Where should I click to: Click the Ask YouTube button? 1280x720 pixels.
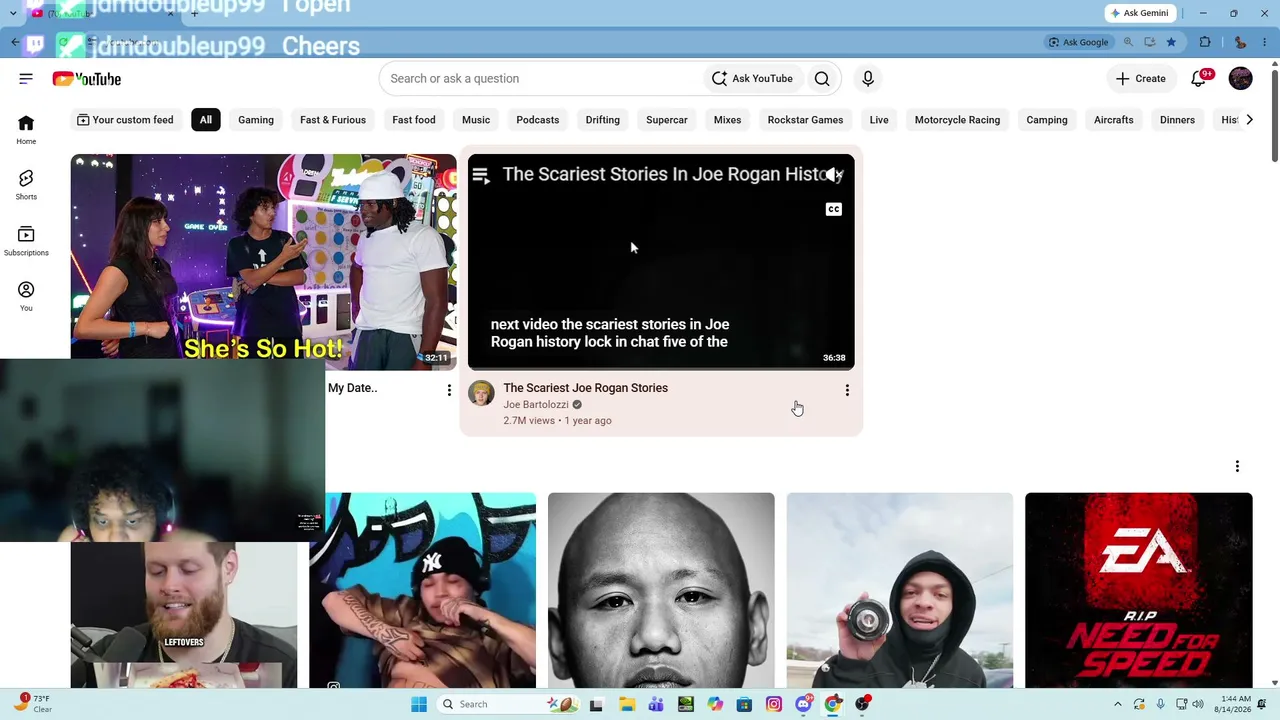pos(752,79)
